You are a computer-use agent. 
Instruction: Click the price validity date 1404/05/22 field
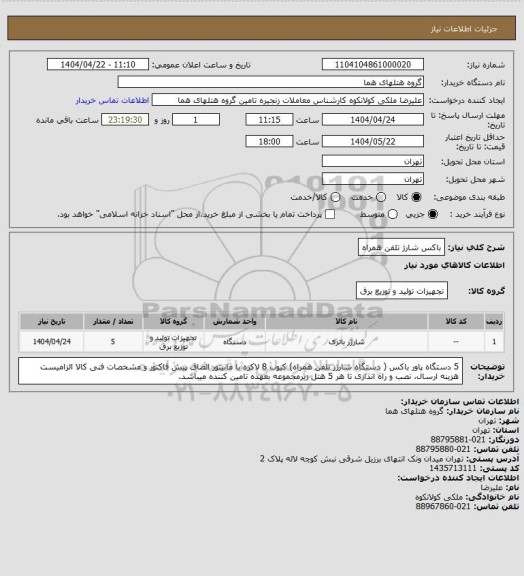[373, 141]
